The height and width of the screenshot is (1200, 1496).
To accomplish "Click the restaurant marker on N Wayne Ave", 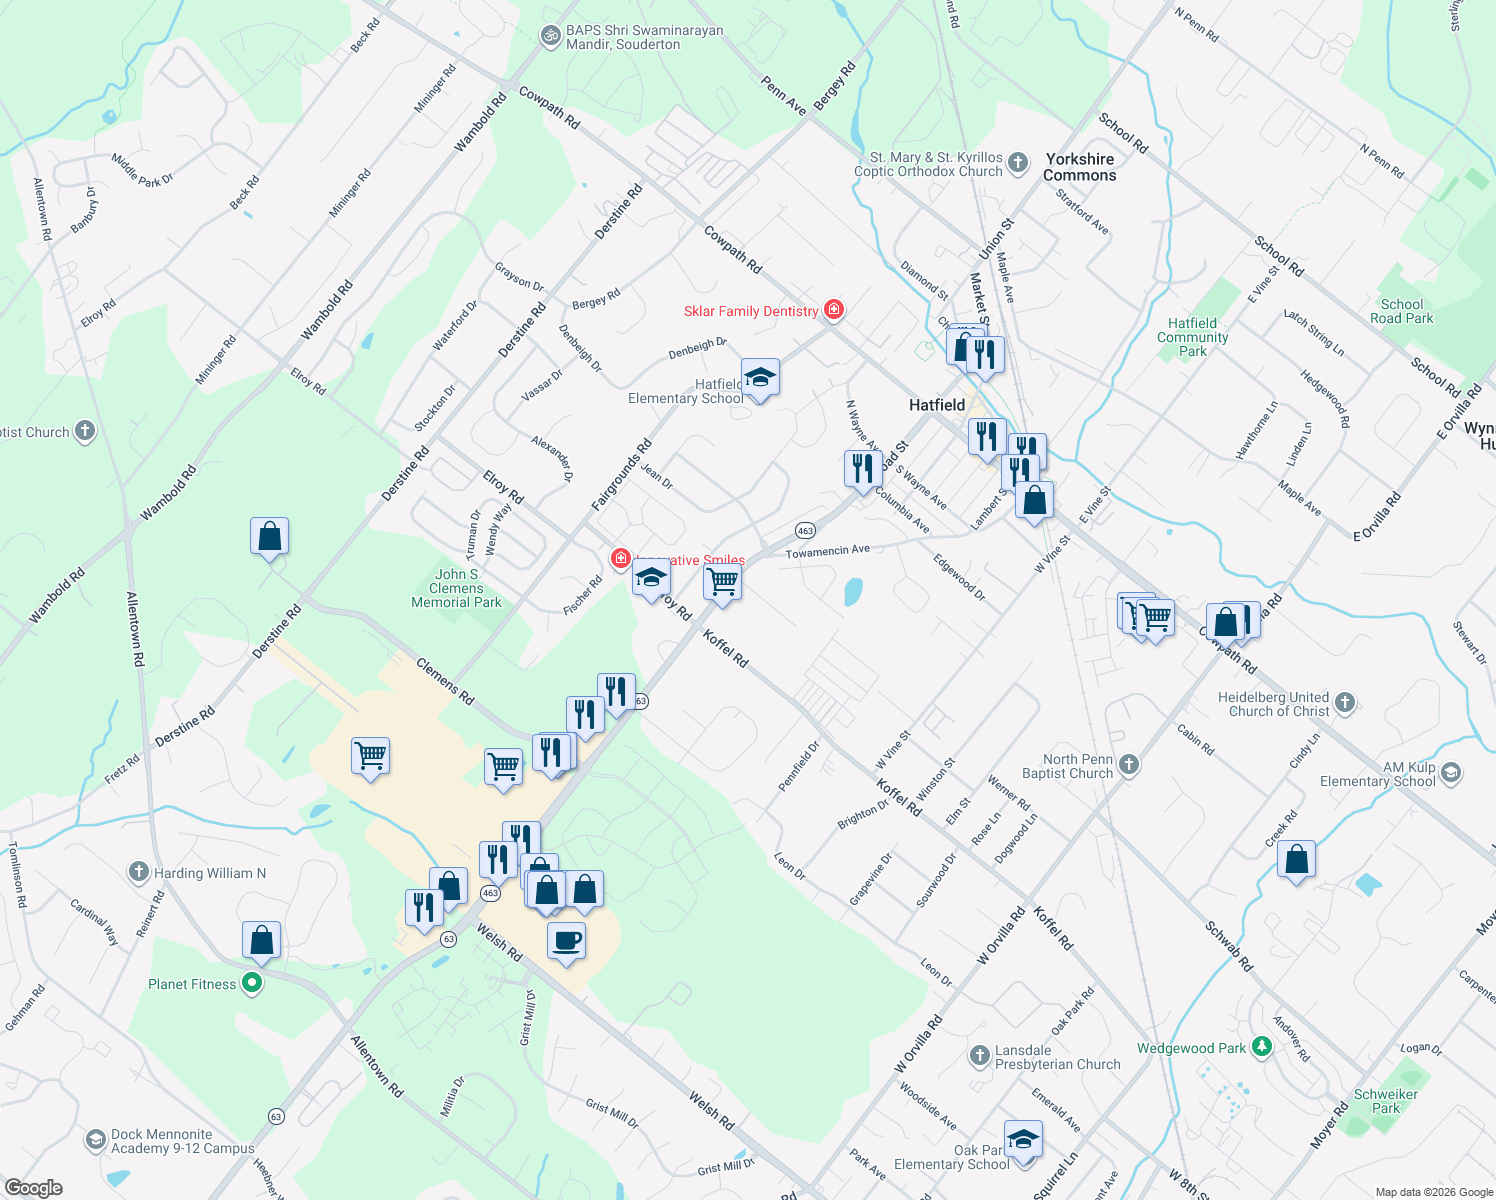I will coord(861,466).
